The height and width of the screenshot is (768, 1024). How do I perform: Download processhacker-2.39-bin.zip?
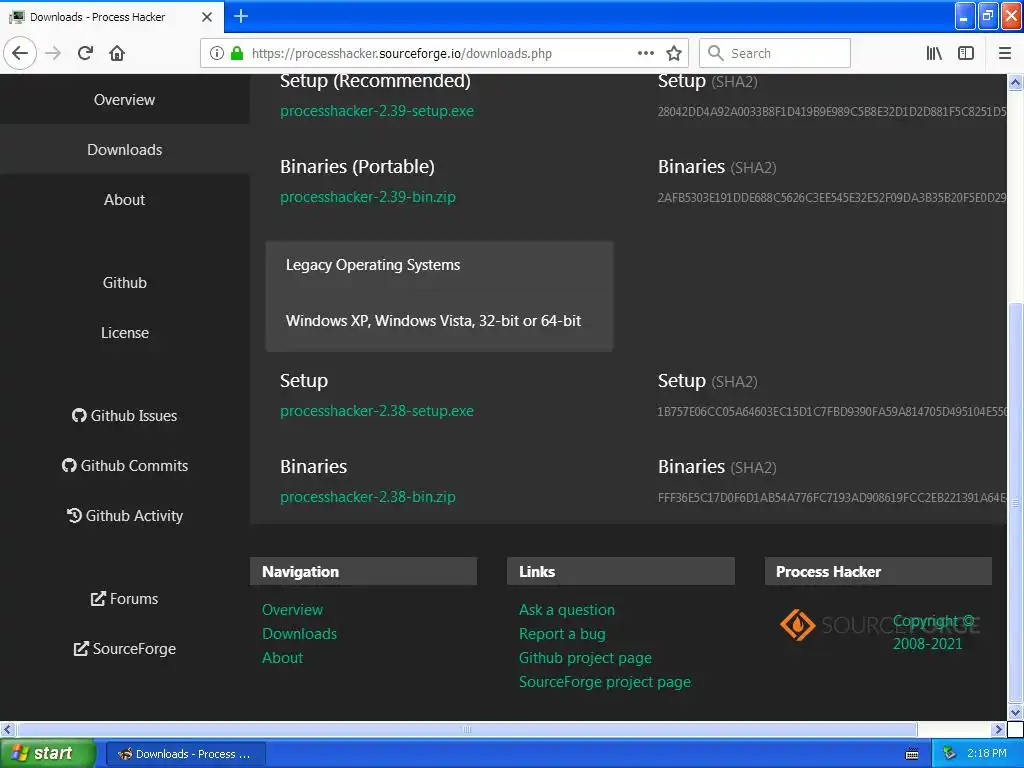point(368,197)
